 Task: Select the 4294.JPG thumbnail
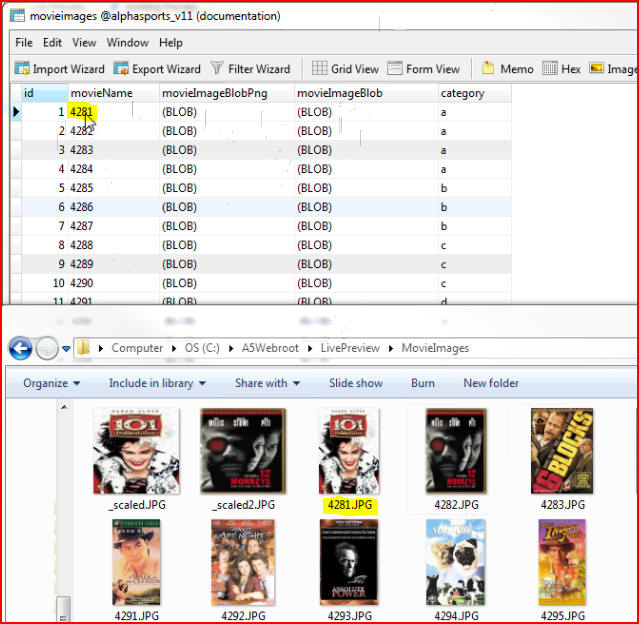coord(456,562)
